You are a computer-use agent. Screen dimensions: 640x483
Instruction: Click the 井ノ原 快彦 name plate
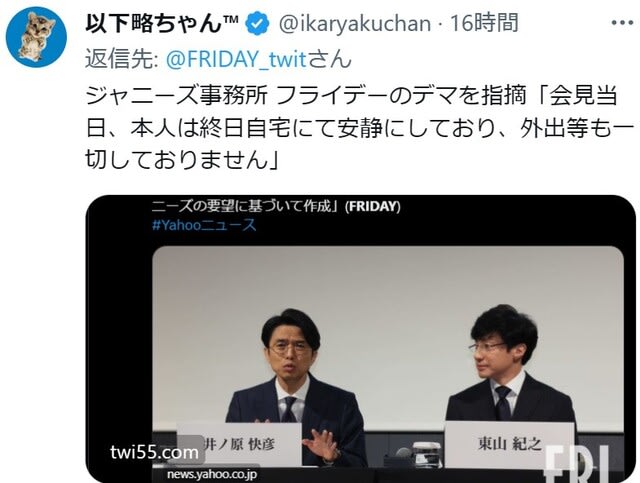[x=240, y=444]
